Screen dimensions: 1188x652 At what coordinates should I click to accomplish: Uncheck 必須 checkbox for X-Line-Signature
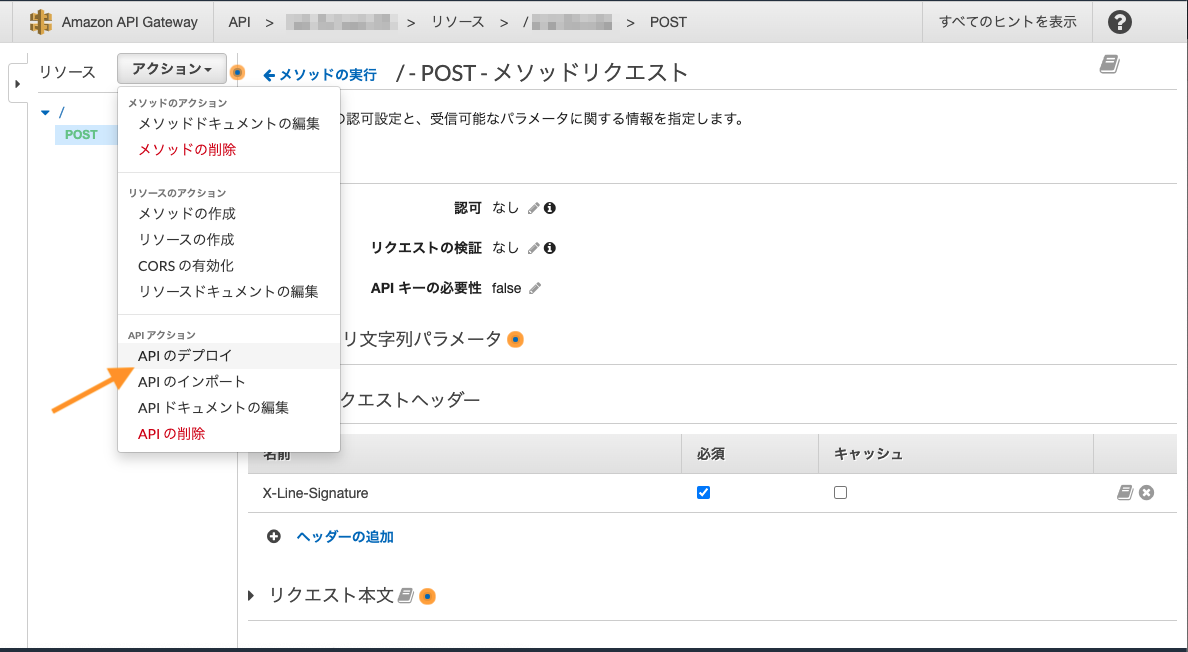click(703, 492)
